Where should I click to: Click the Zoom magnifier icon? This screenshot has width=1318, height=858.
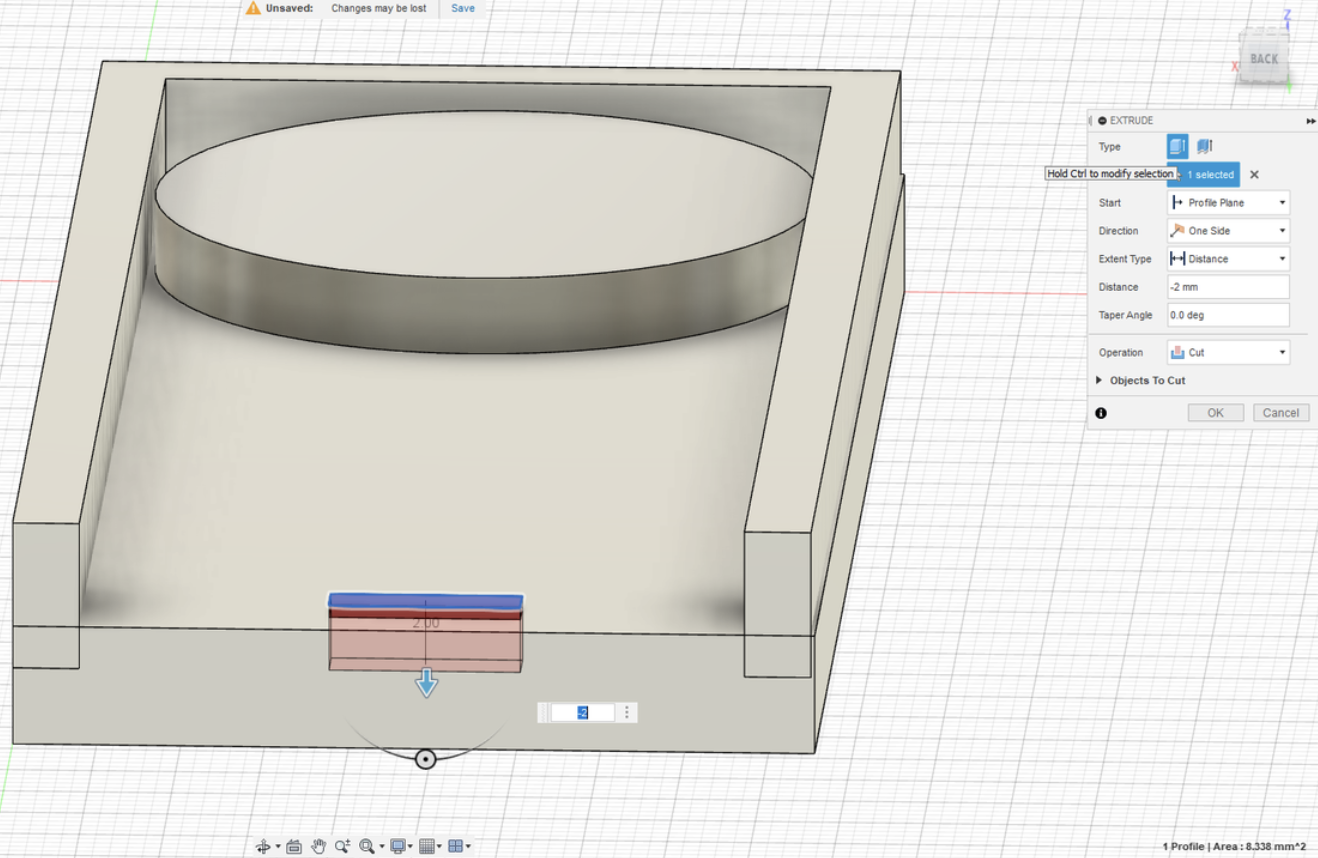343,845
